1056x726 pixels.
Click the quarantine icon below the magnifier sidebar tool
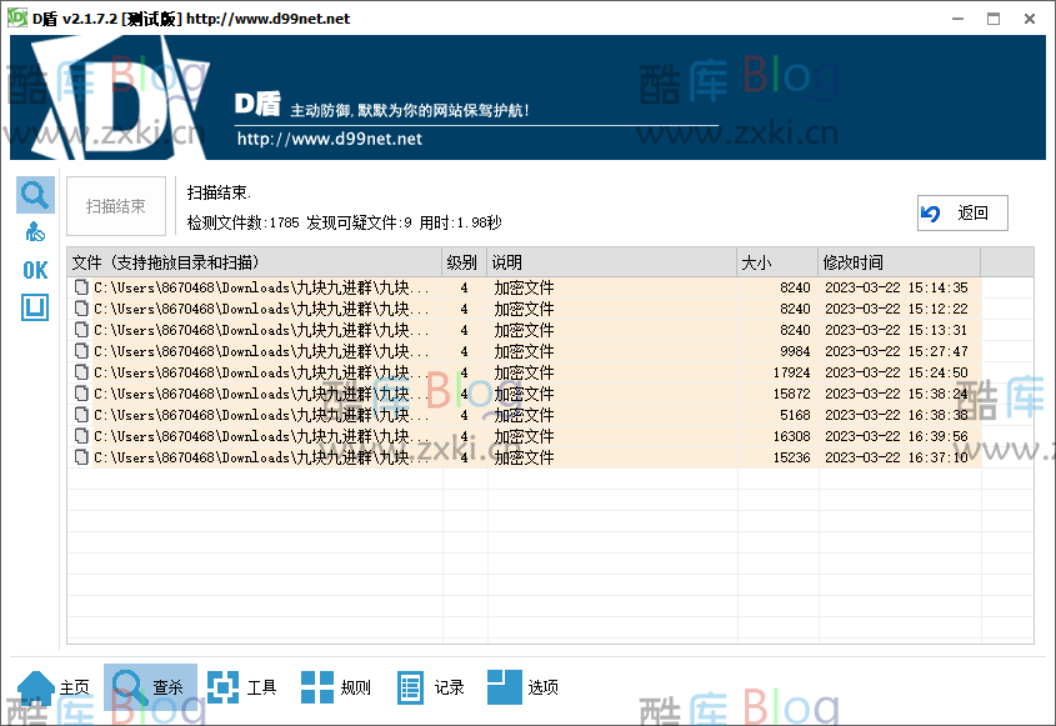[x=35, y=231]
